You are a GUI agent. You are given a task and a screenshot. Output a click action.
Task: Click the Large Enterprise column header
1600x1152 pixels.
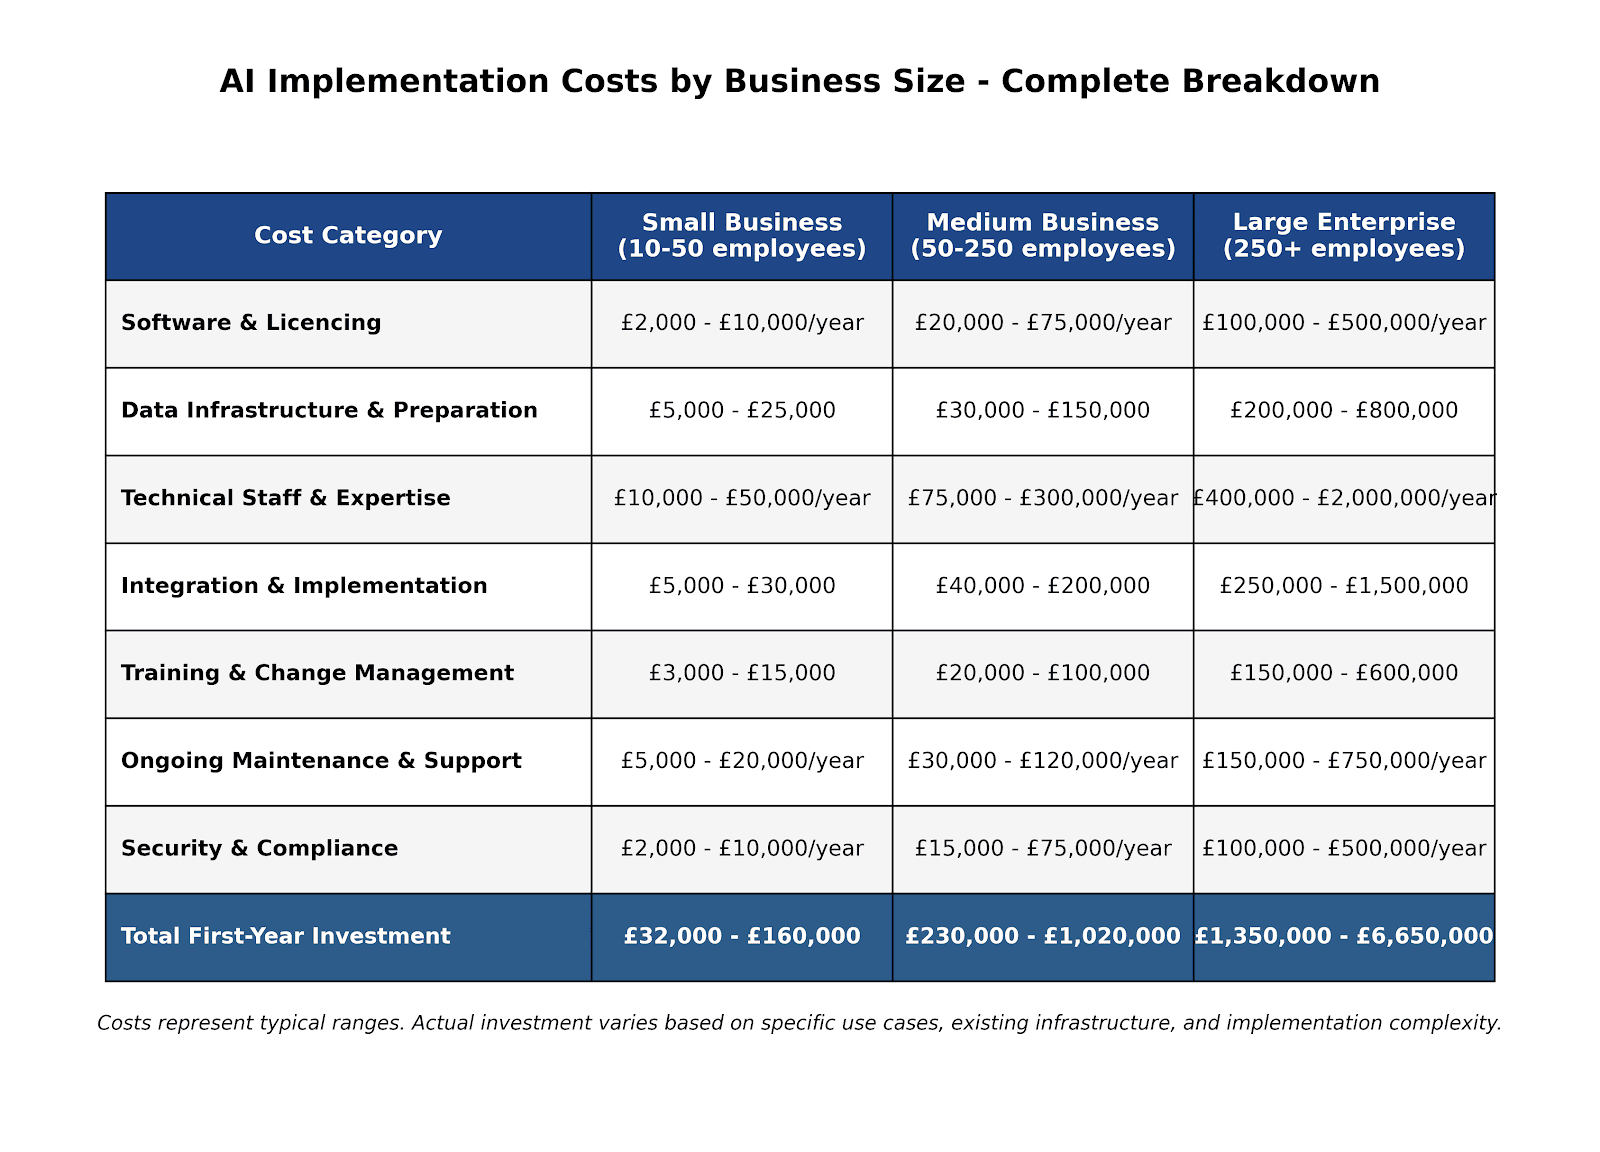(x=1343, y=236)
